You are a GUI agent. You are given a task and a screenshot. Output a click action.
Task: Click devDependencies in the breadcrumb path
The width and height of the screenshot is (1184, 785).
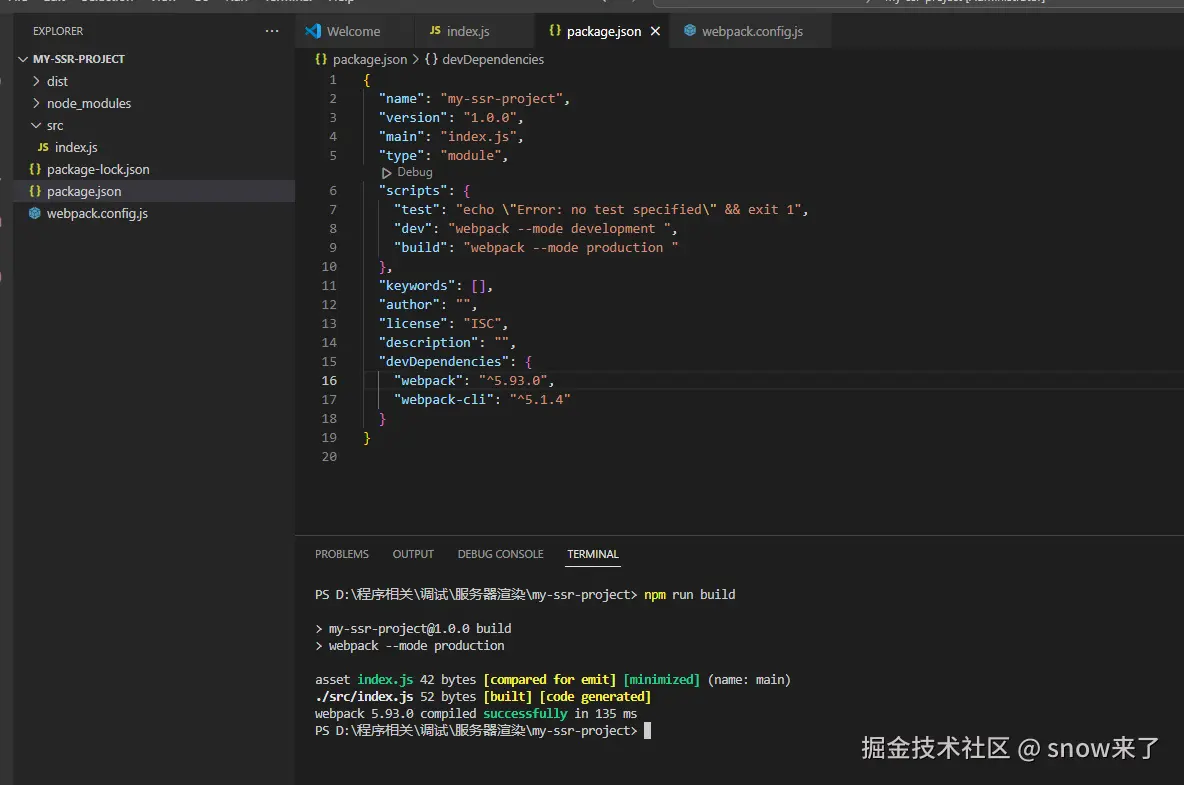[492, 59]
